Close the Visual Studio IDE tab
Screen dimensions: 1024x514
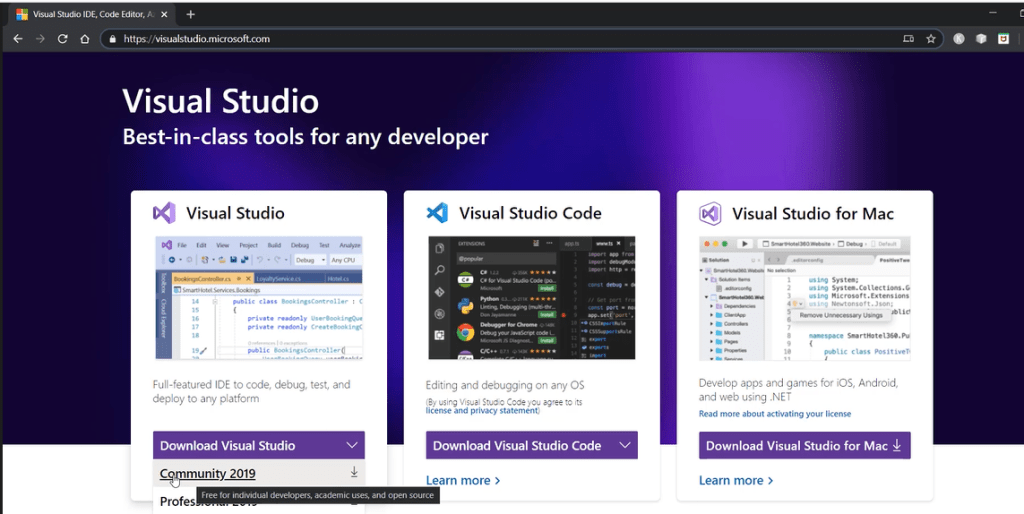(164, 14)
